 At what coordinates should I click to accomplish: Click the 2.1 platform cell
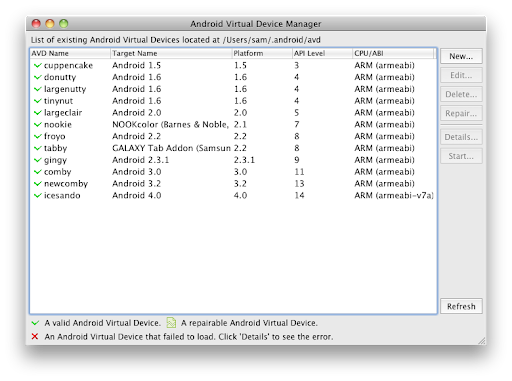[240, 125]
